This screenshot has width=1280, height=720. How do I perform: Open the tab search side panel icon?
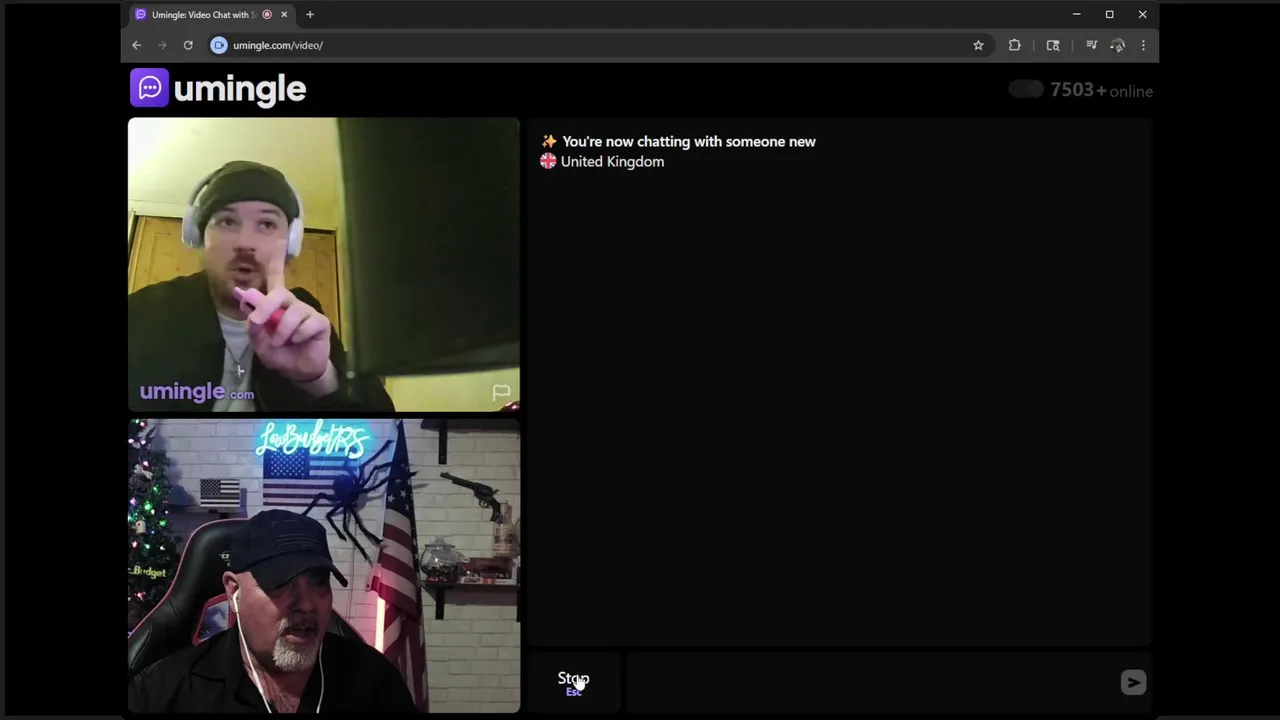(x=1053, y=45)
